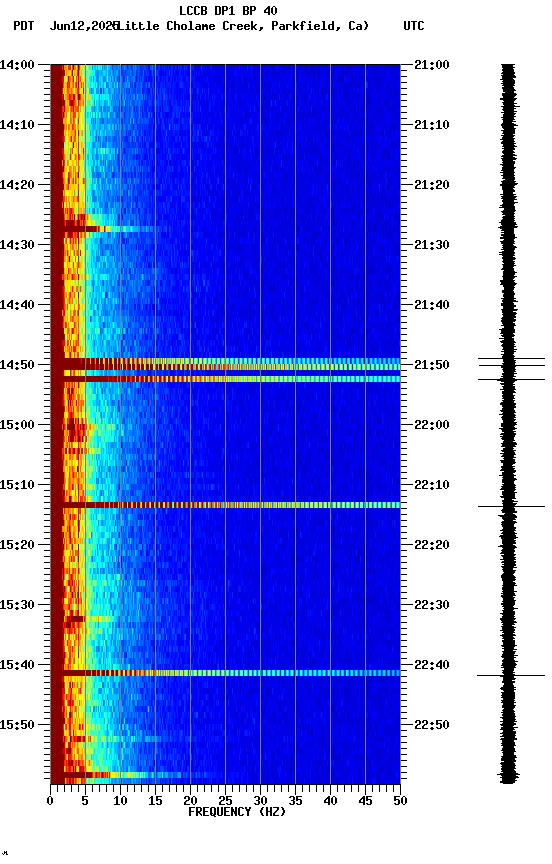
Task: Click the 22:40 UTC time label
Action: tap(432, 665)
